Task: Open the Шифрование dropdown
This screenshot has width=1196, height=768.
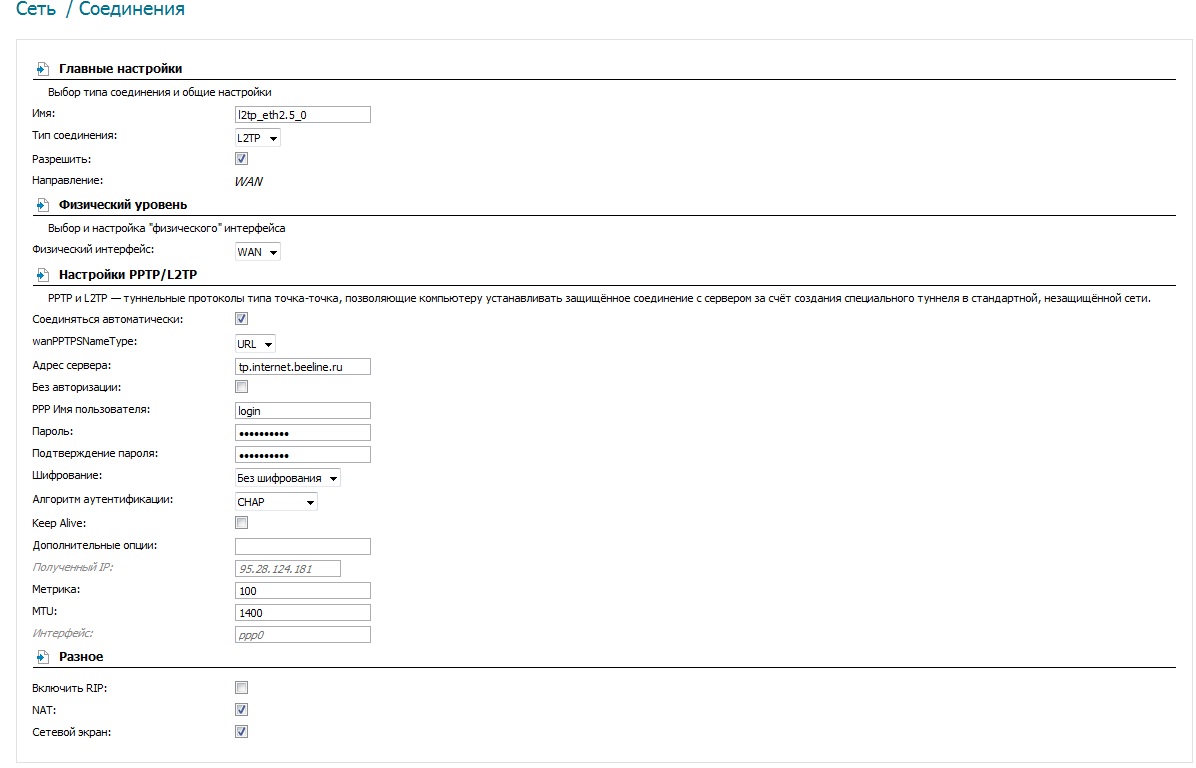Action: 288,478
